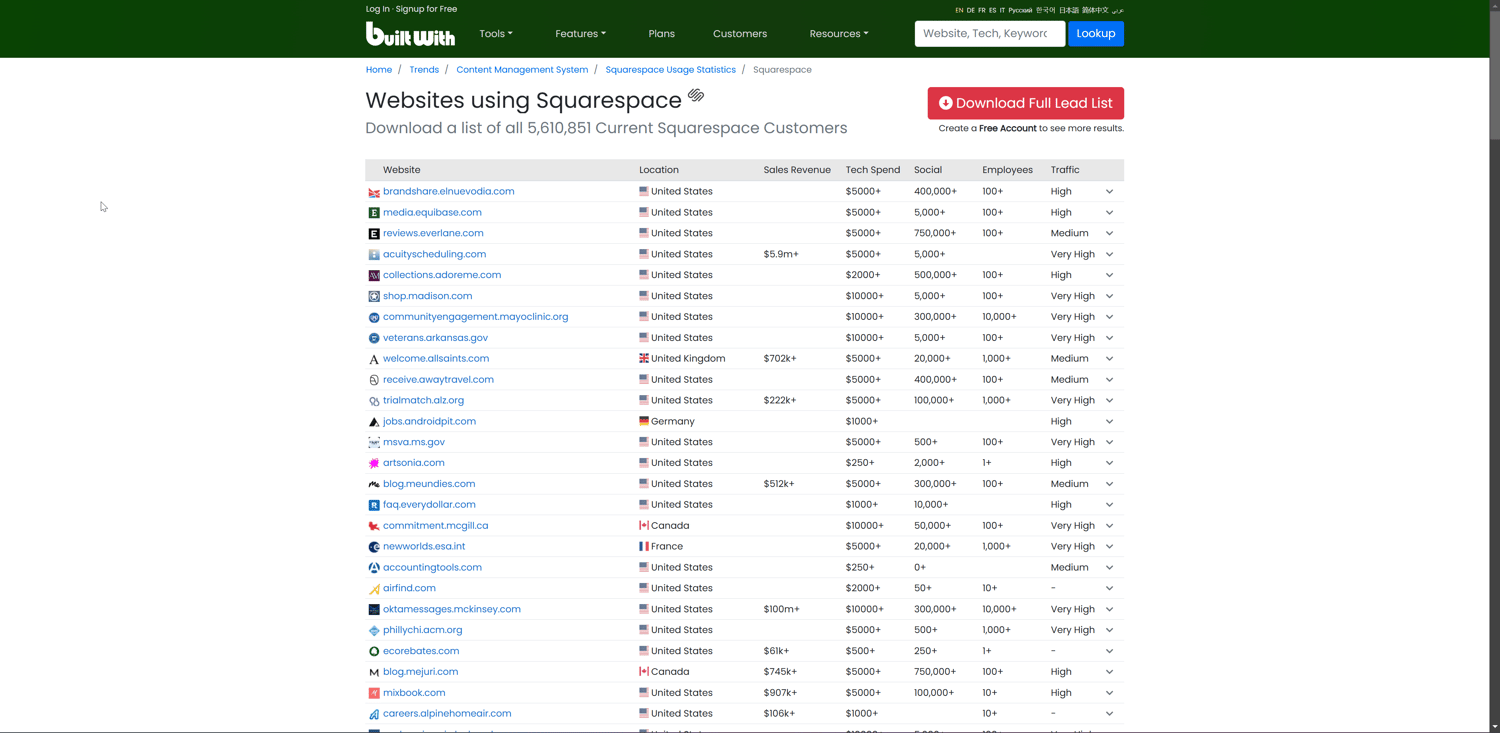
Task: Open the Customers page
Action: [740, 34]
